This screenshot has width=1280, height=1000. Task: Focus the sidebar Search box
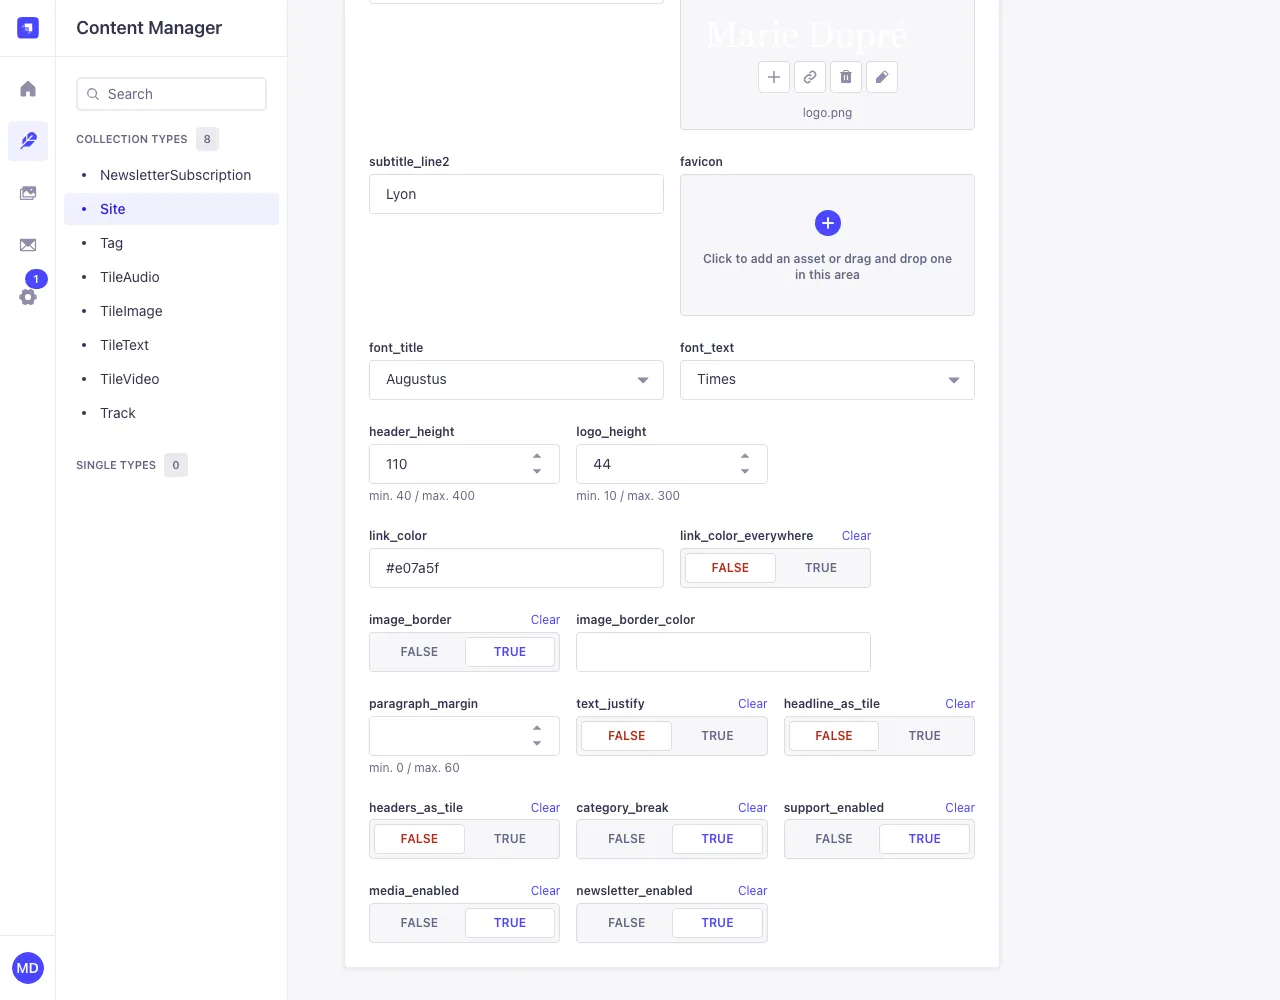[172, 94]
